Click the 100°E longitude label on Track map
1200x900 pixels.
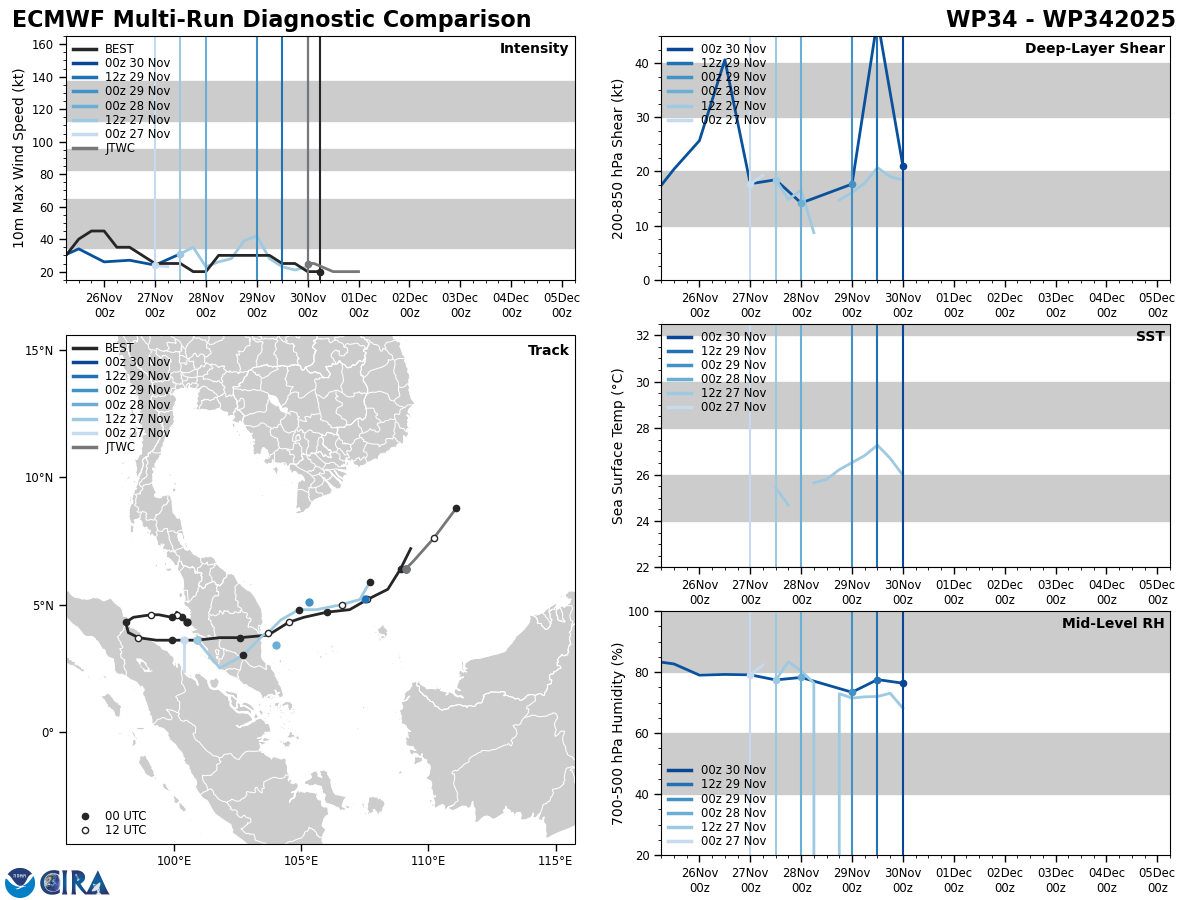pos(174,862)
